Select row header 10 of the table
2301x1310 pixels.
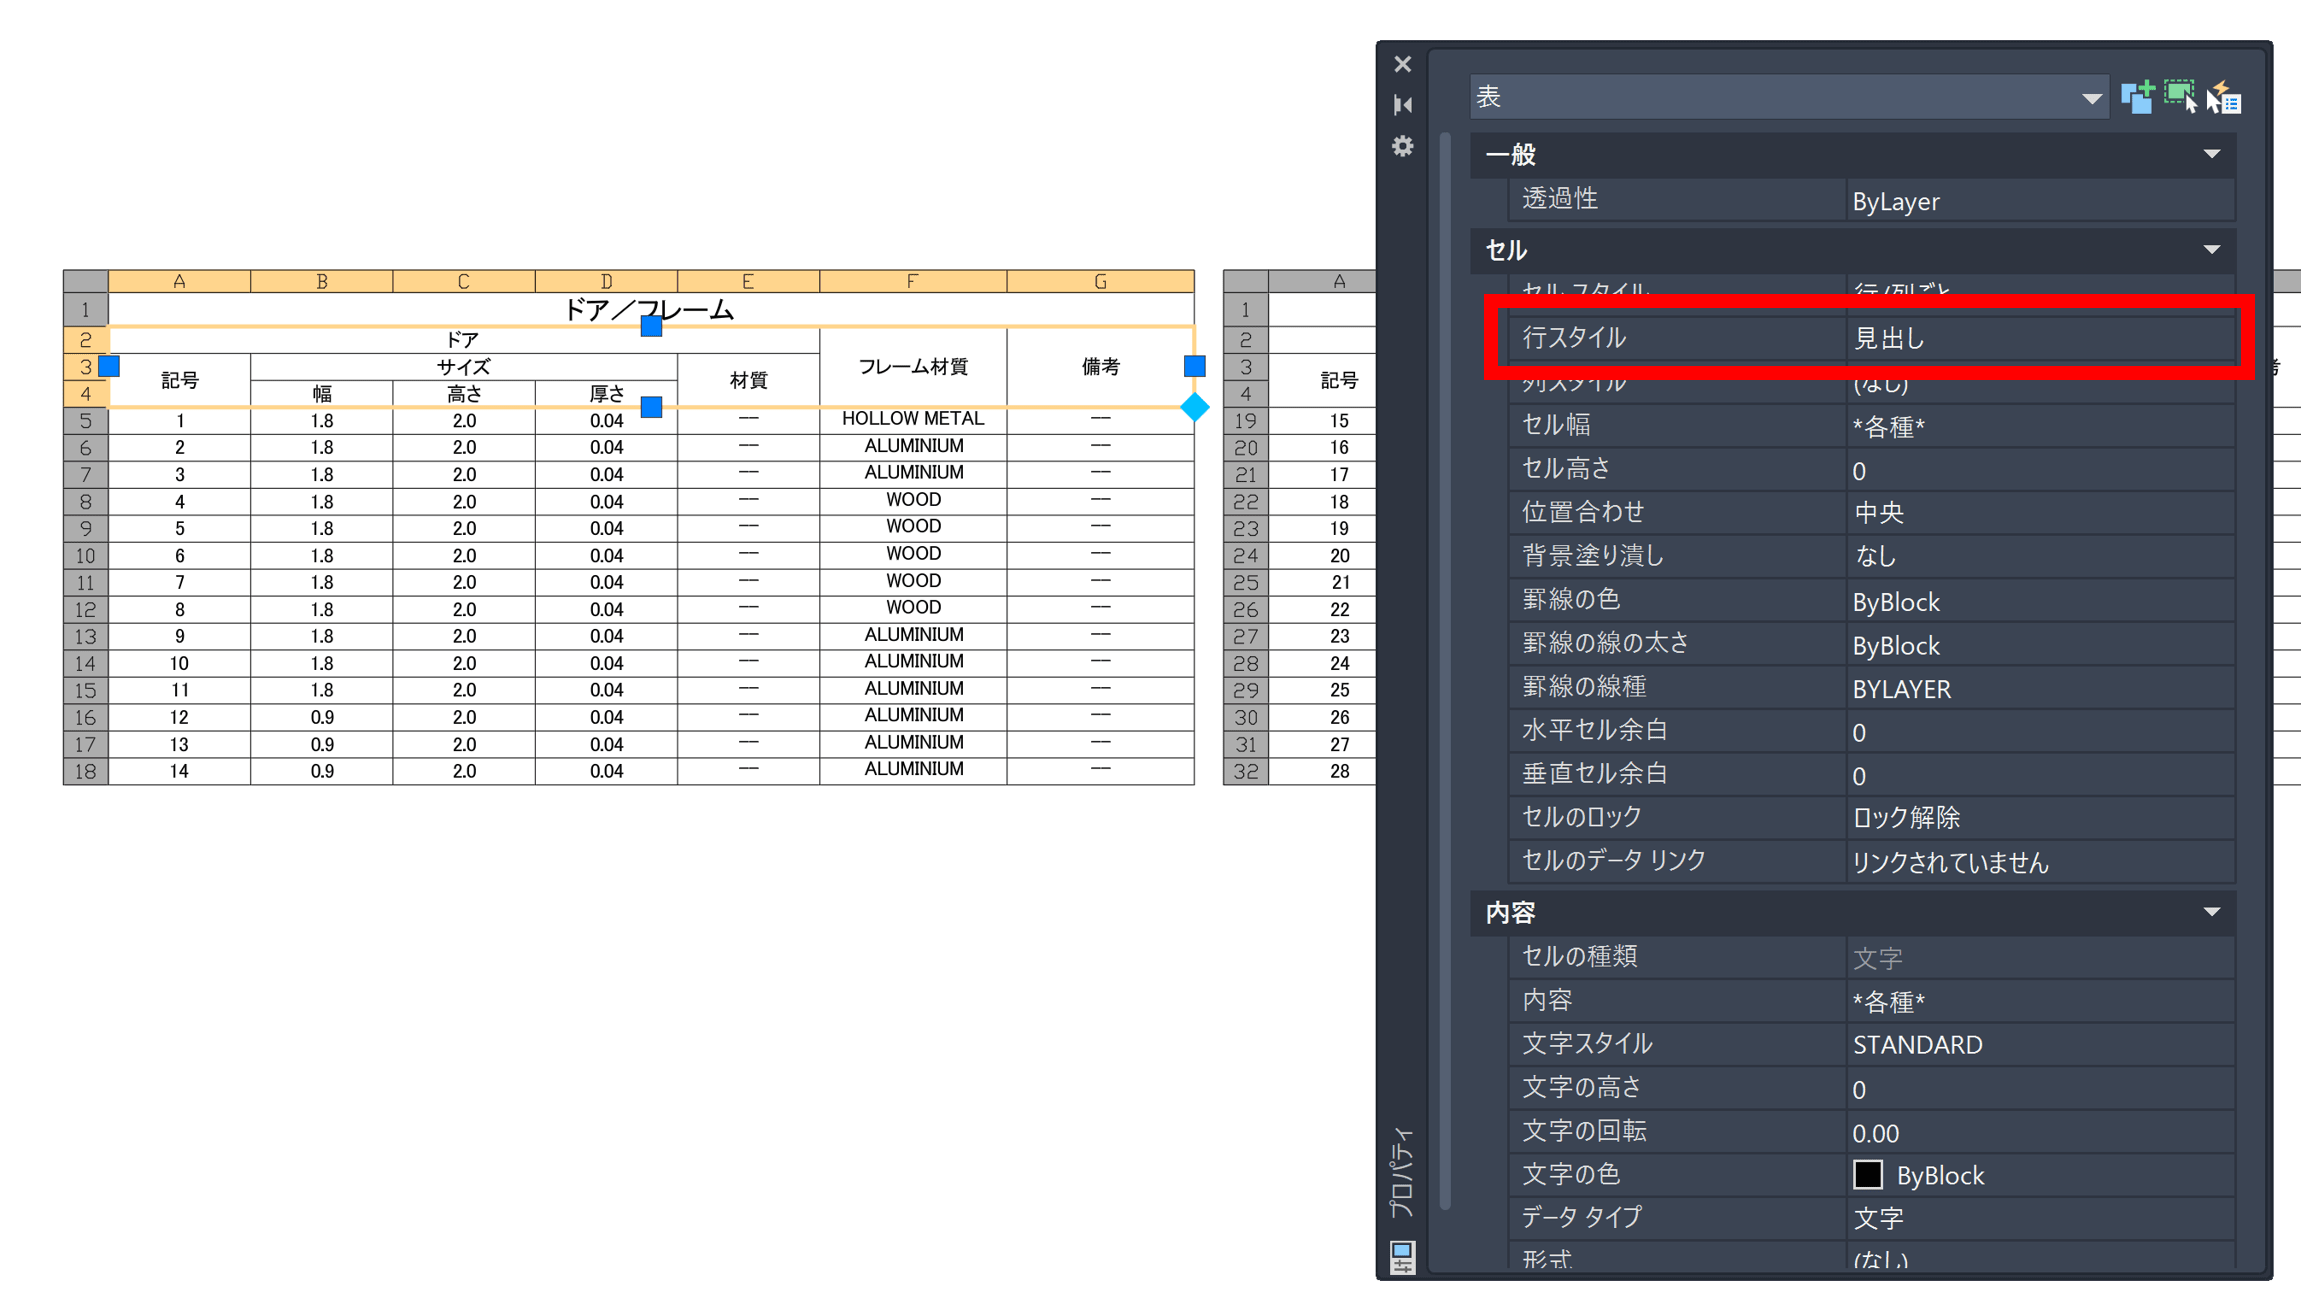(x=85, y=555)
